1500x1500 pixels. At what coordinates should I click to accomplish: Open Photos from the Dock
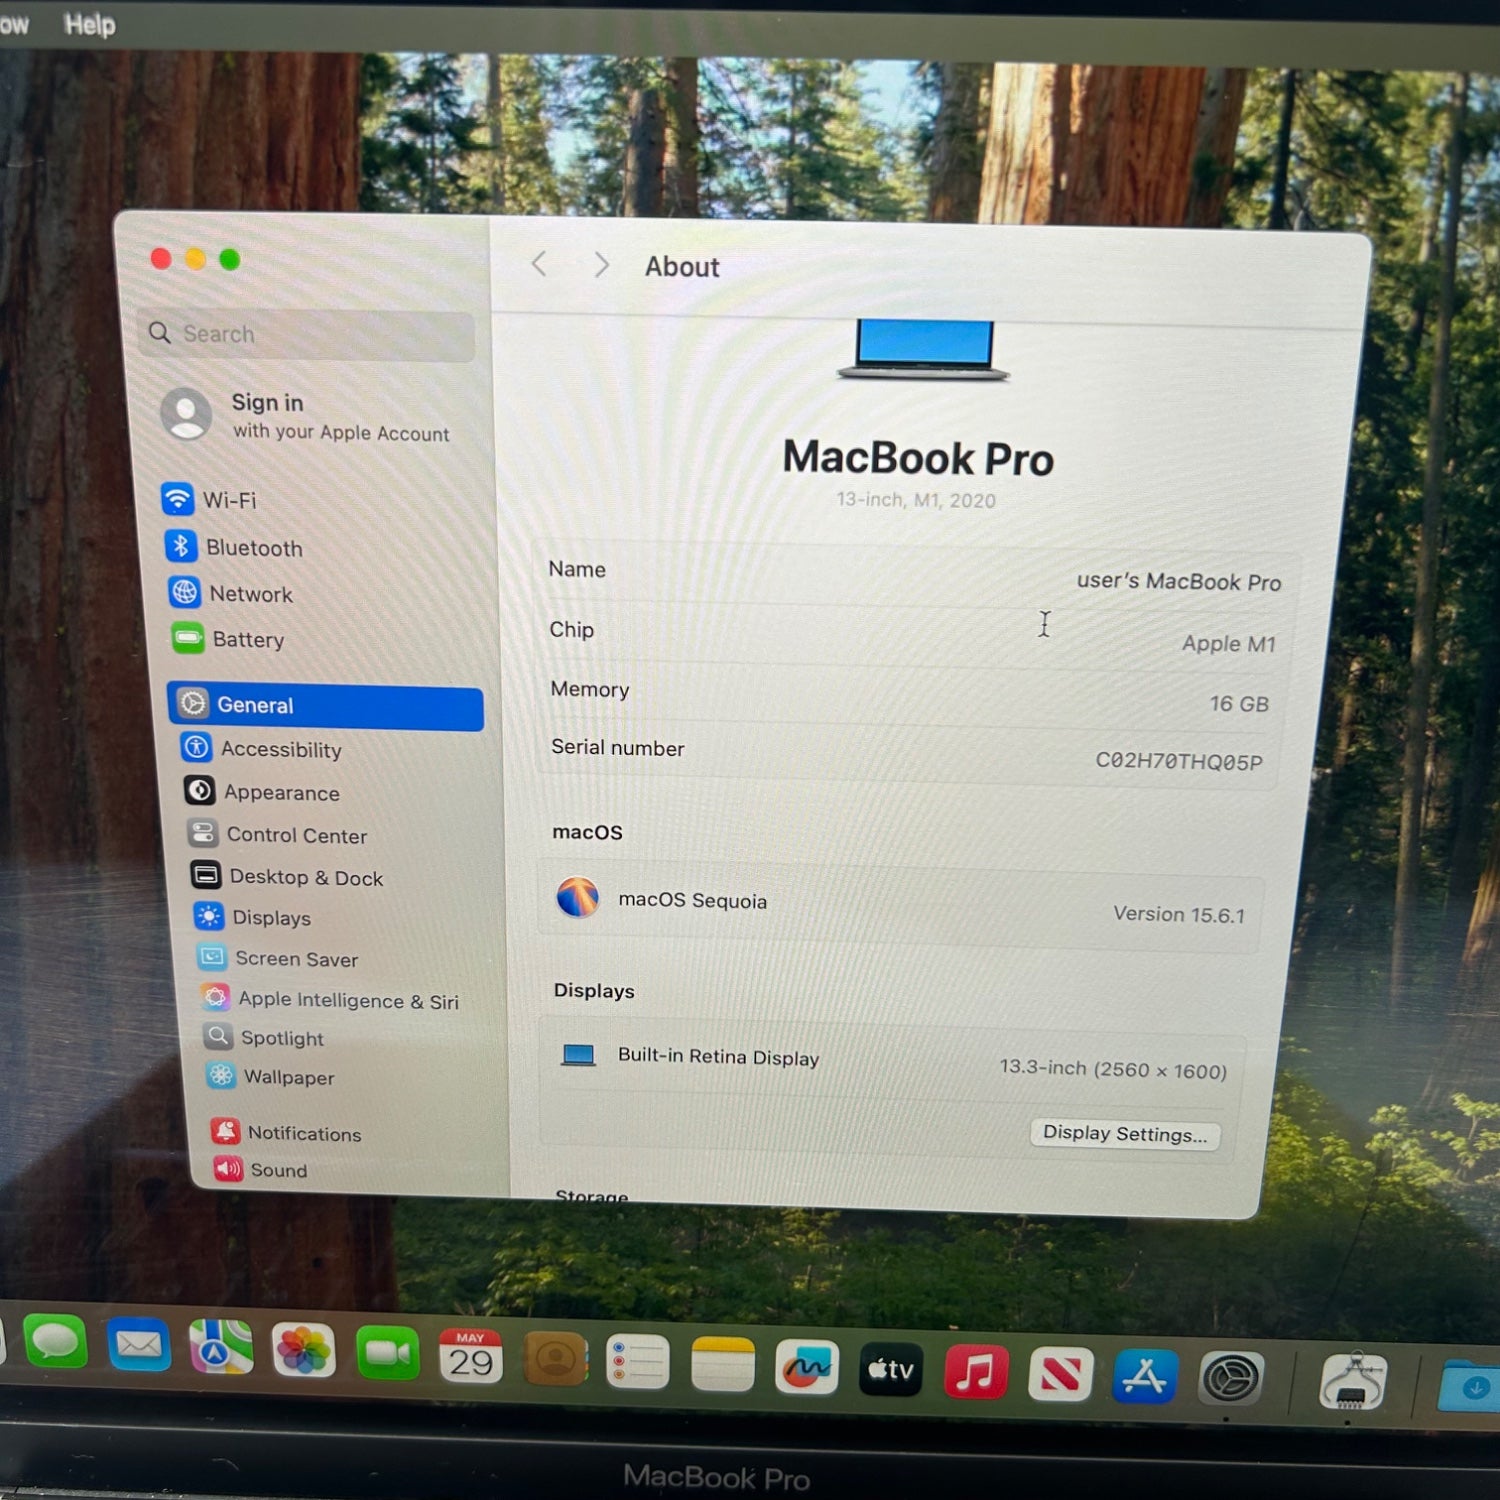click(303, 1350)
